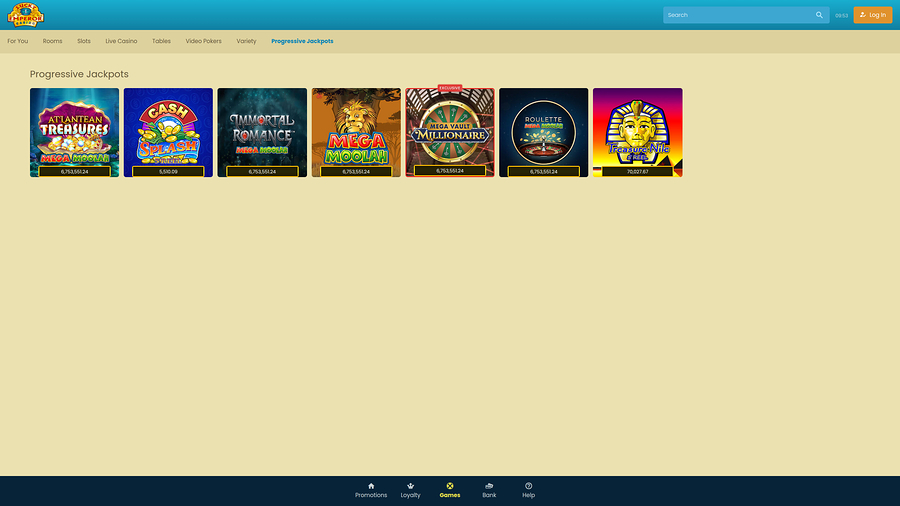This screenshot has height=506, width=900.
Task: Click the Lucky Emperor casino logo
Action: [26, 14]
